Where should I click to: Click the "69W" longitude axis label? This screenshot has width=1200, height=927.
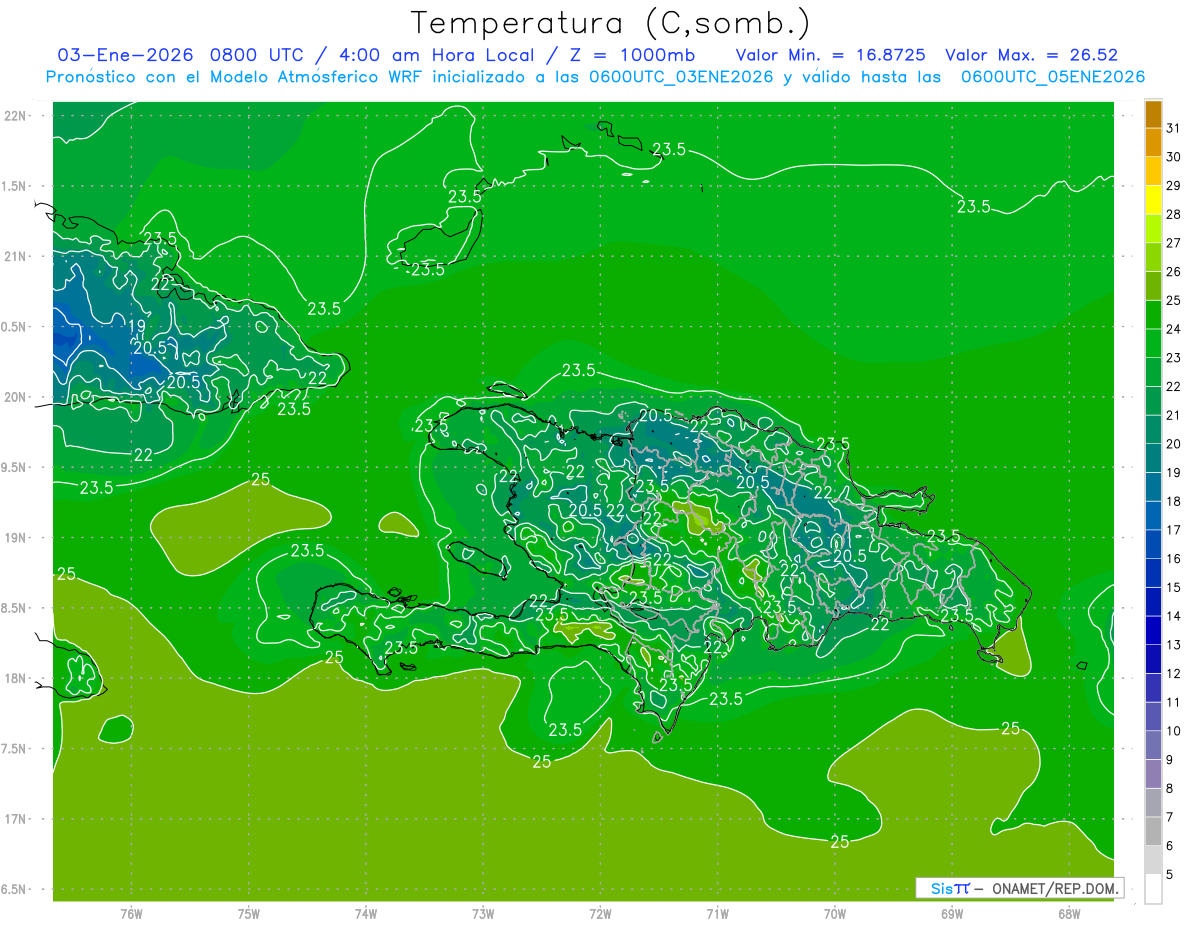(952, 915)
